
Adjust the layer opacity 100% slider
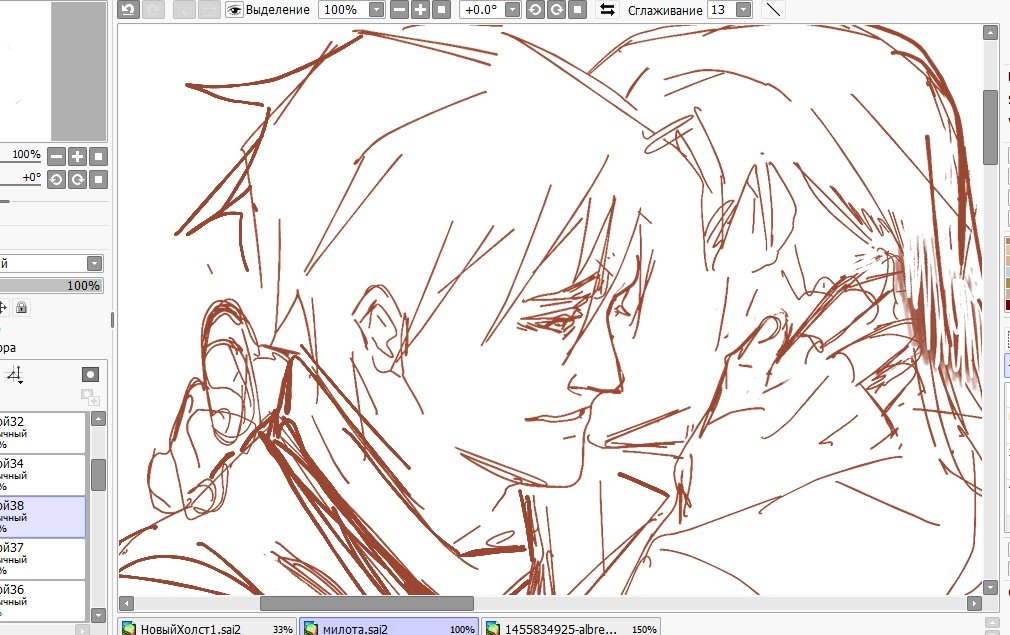point(52,285)
